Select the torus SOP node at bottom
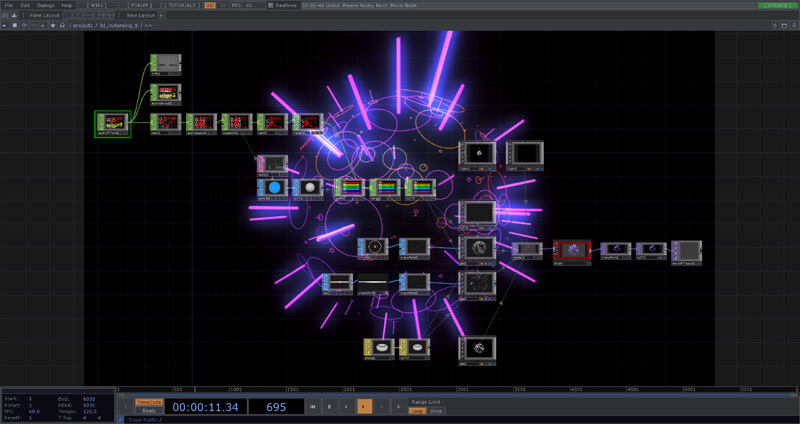Viewport: 800px width, 424px height. 379,349
